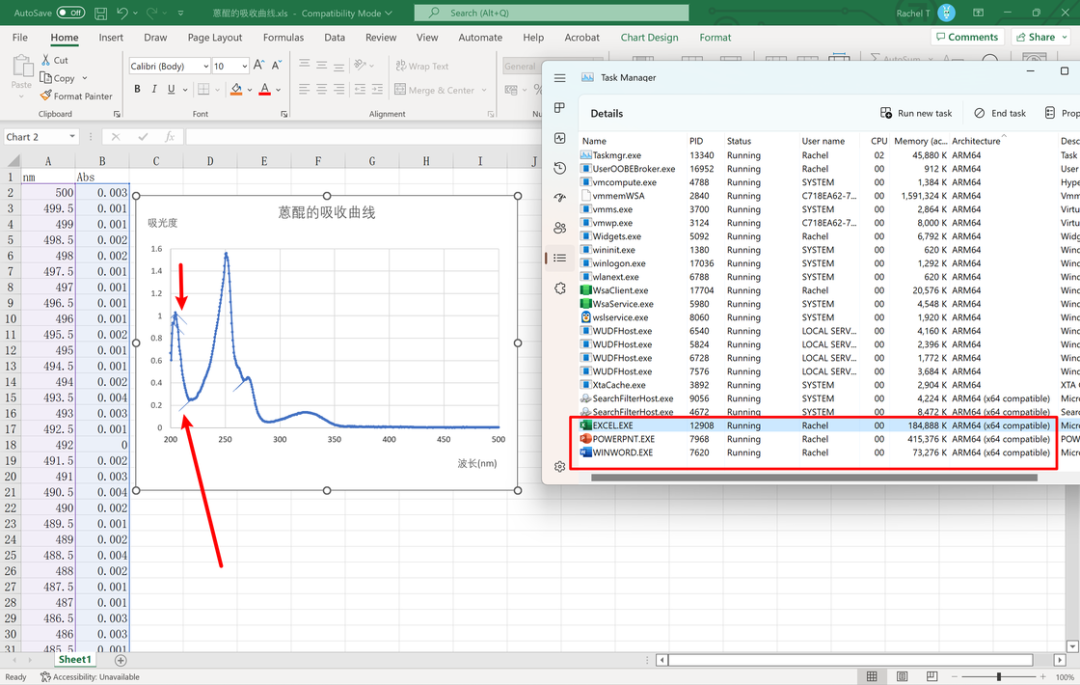Open the Calibri font name dropdown
The width and height of the screenshot is (1080, 685).
[x=204, y=66]
